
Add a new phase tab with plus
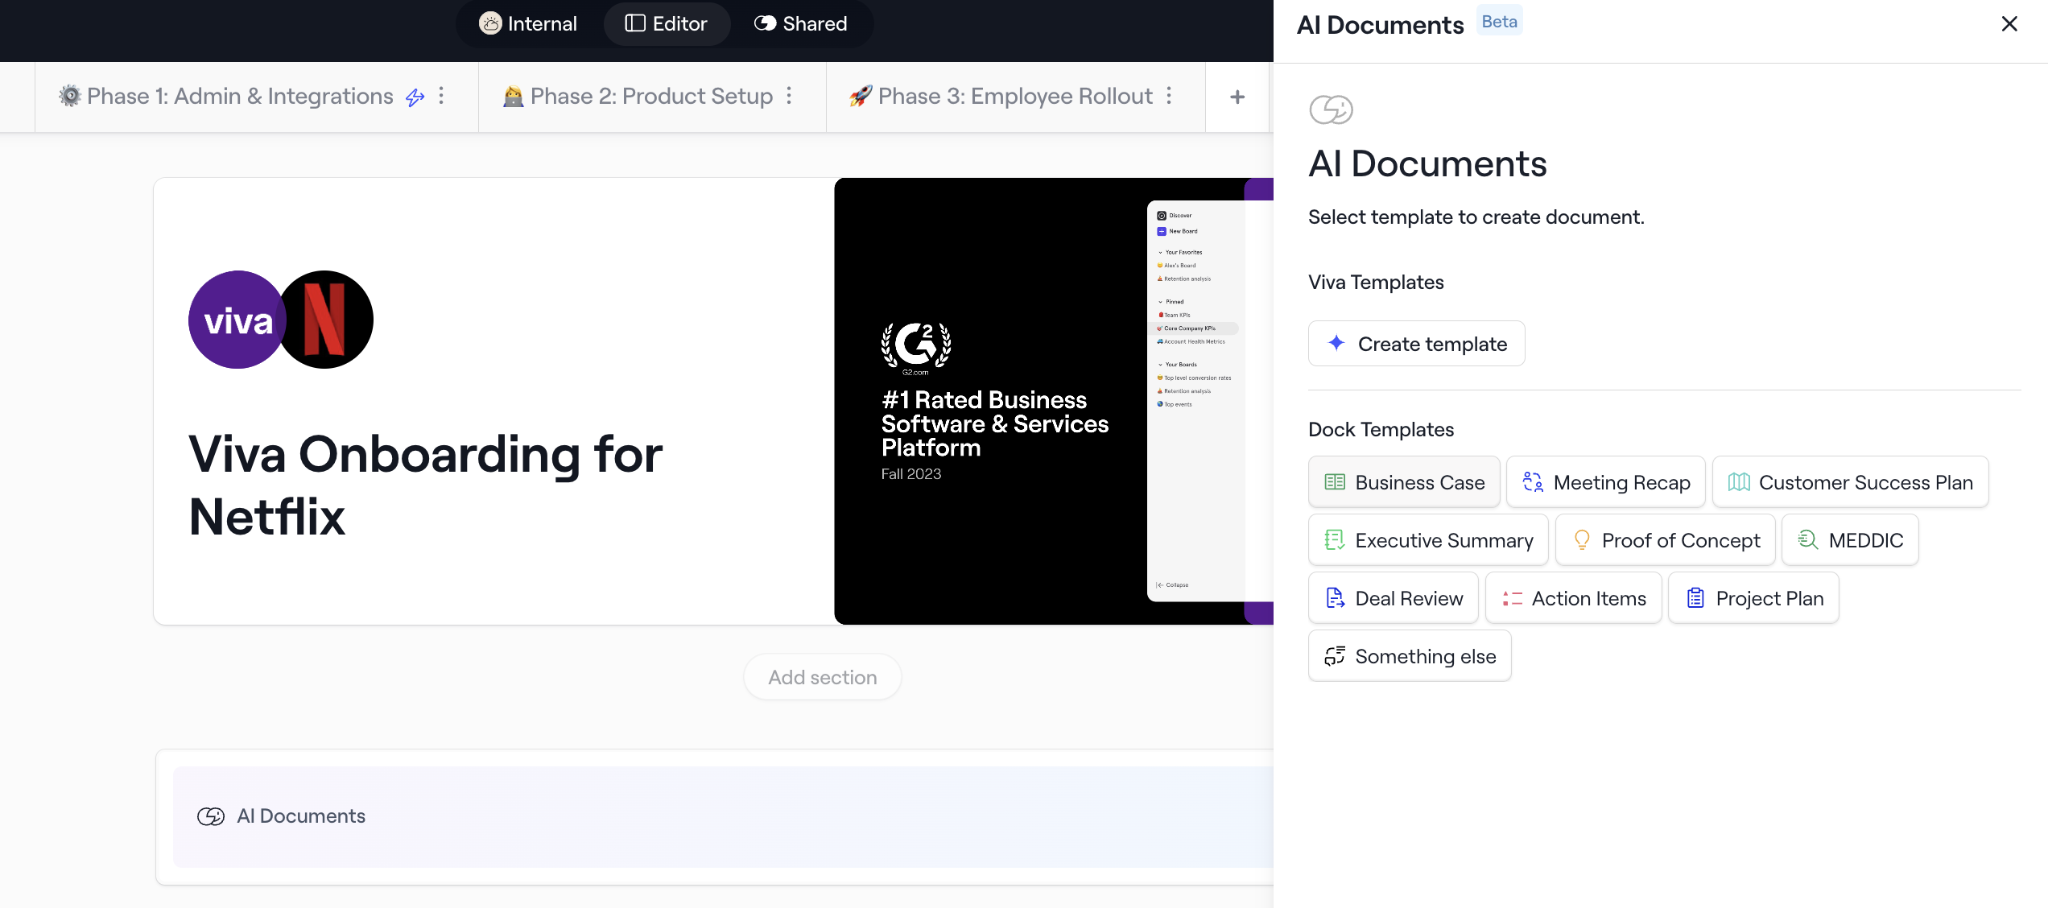pyautogui.click(x=1237, y=96)
